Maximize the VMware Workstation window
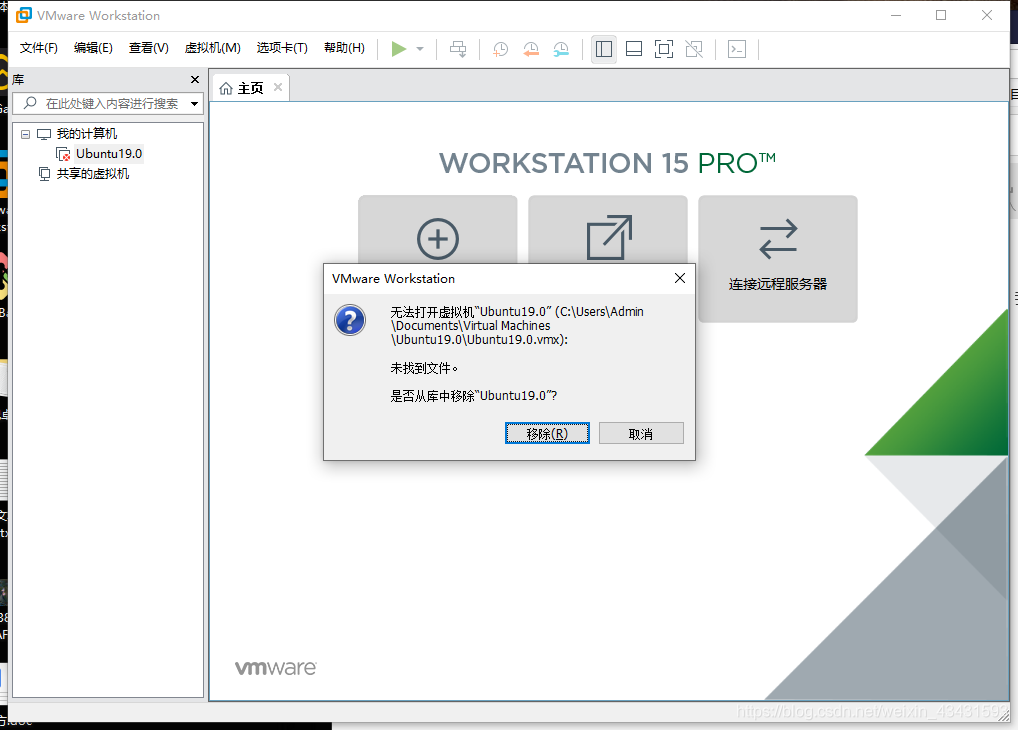This screenshot has height=730, width=1018. [x=941, y=15]
